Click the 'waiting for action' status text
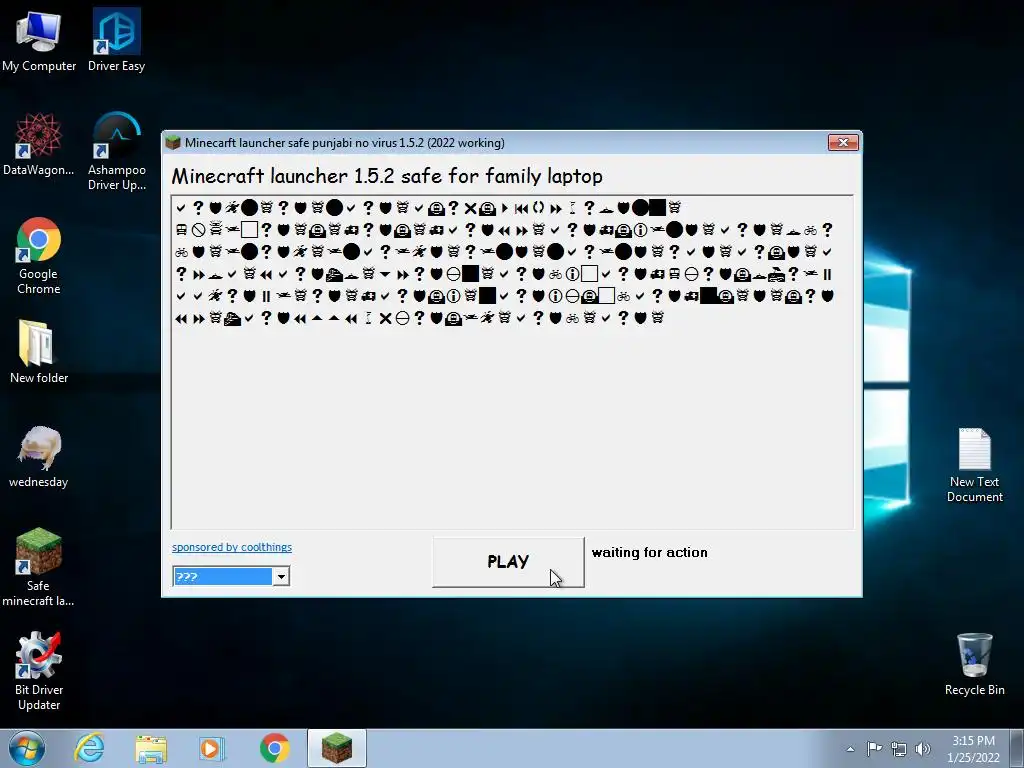This screenshot has height=768, width=1024. [650, 552]
